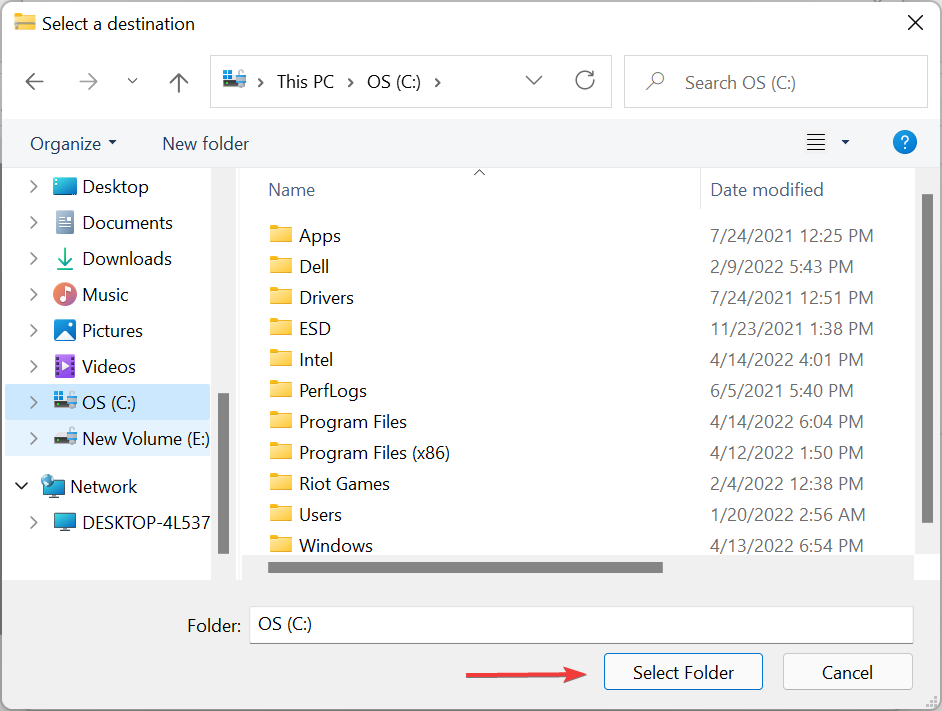942x711 pixels.
Task: Click the search magnifier icon
Action: click(655, 81)
